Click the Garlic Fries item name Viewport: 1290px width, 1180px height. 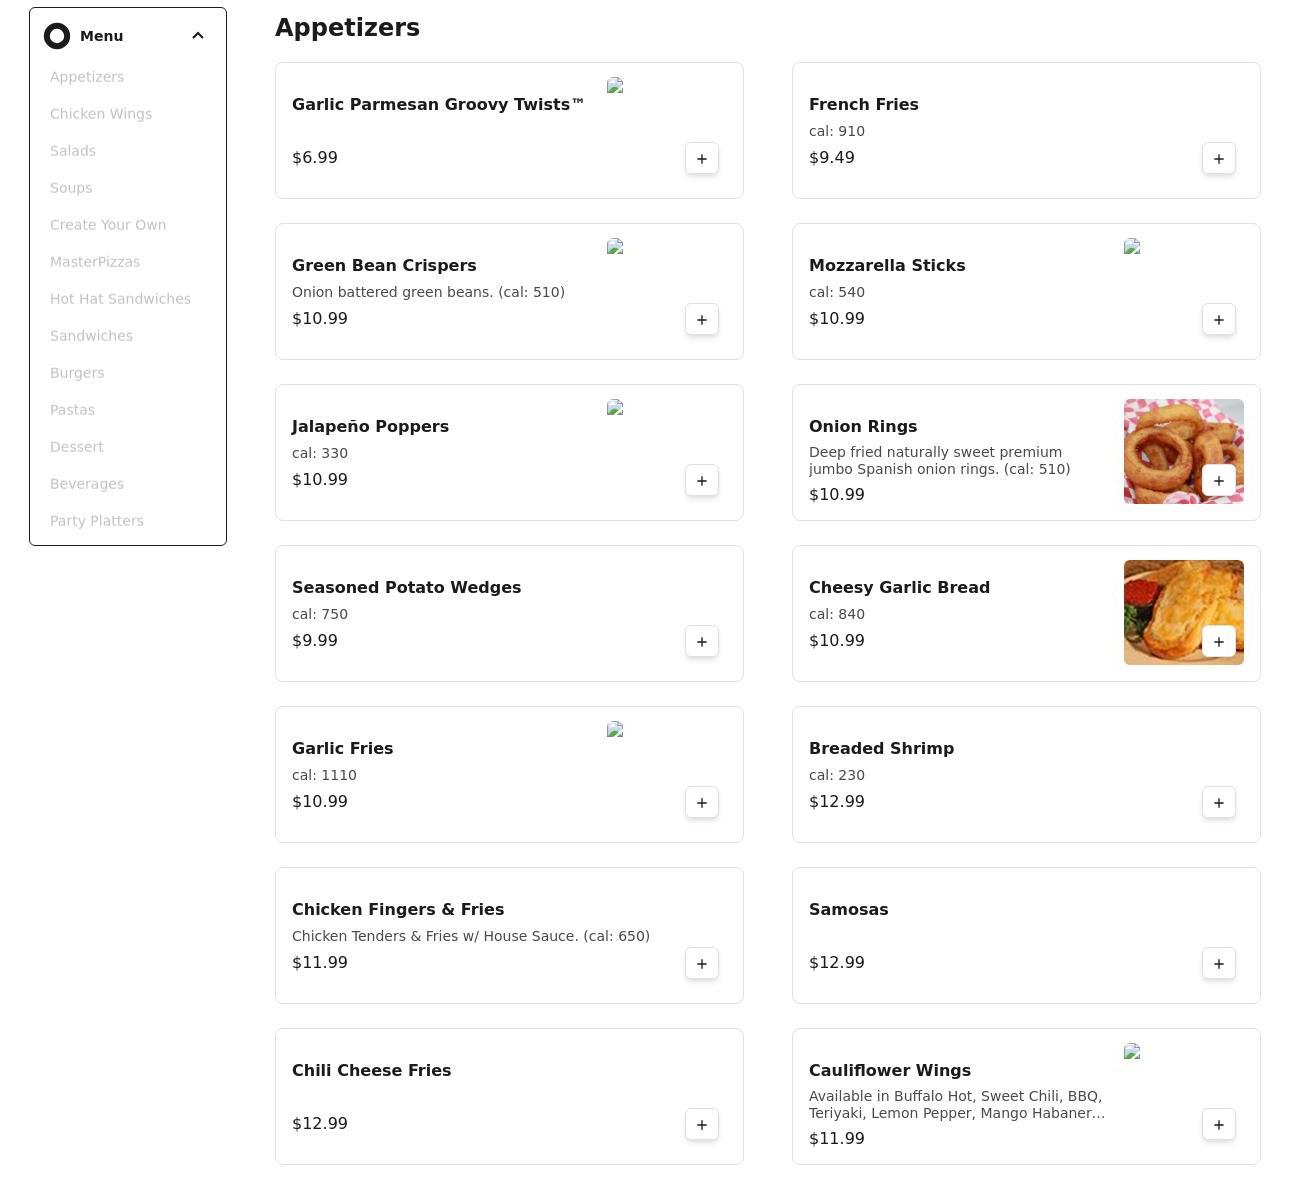click(342, 748)
